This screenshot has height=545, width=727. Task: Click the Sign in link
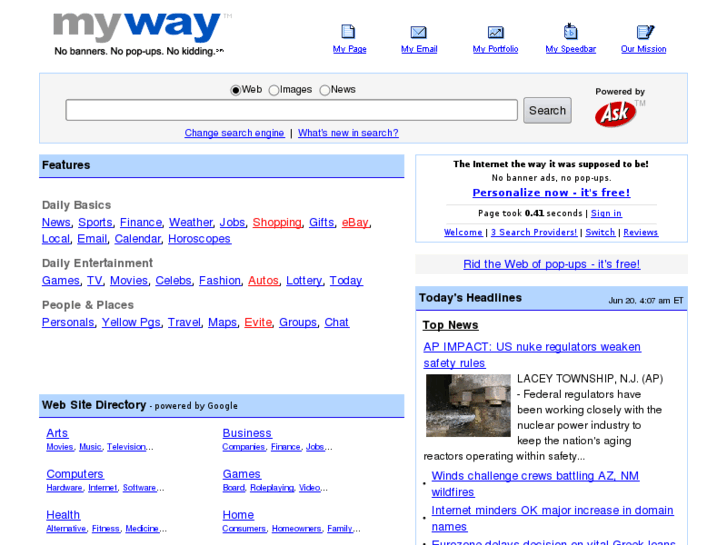pyautogui.click(x=606, y=213)
